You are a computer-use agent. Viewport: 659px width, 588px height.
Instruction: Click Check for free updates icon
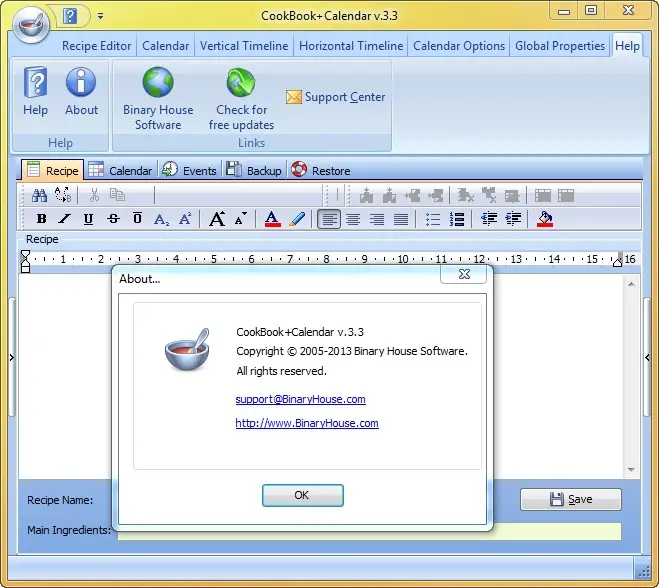tap(241, 98)
